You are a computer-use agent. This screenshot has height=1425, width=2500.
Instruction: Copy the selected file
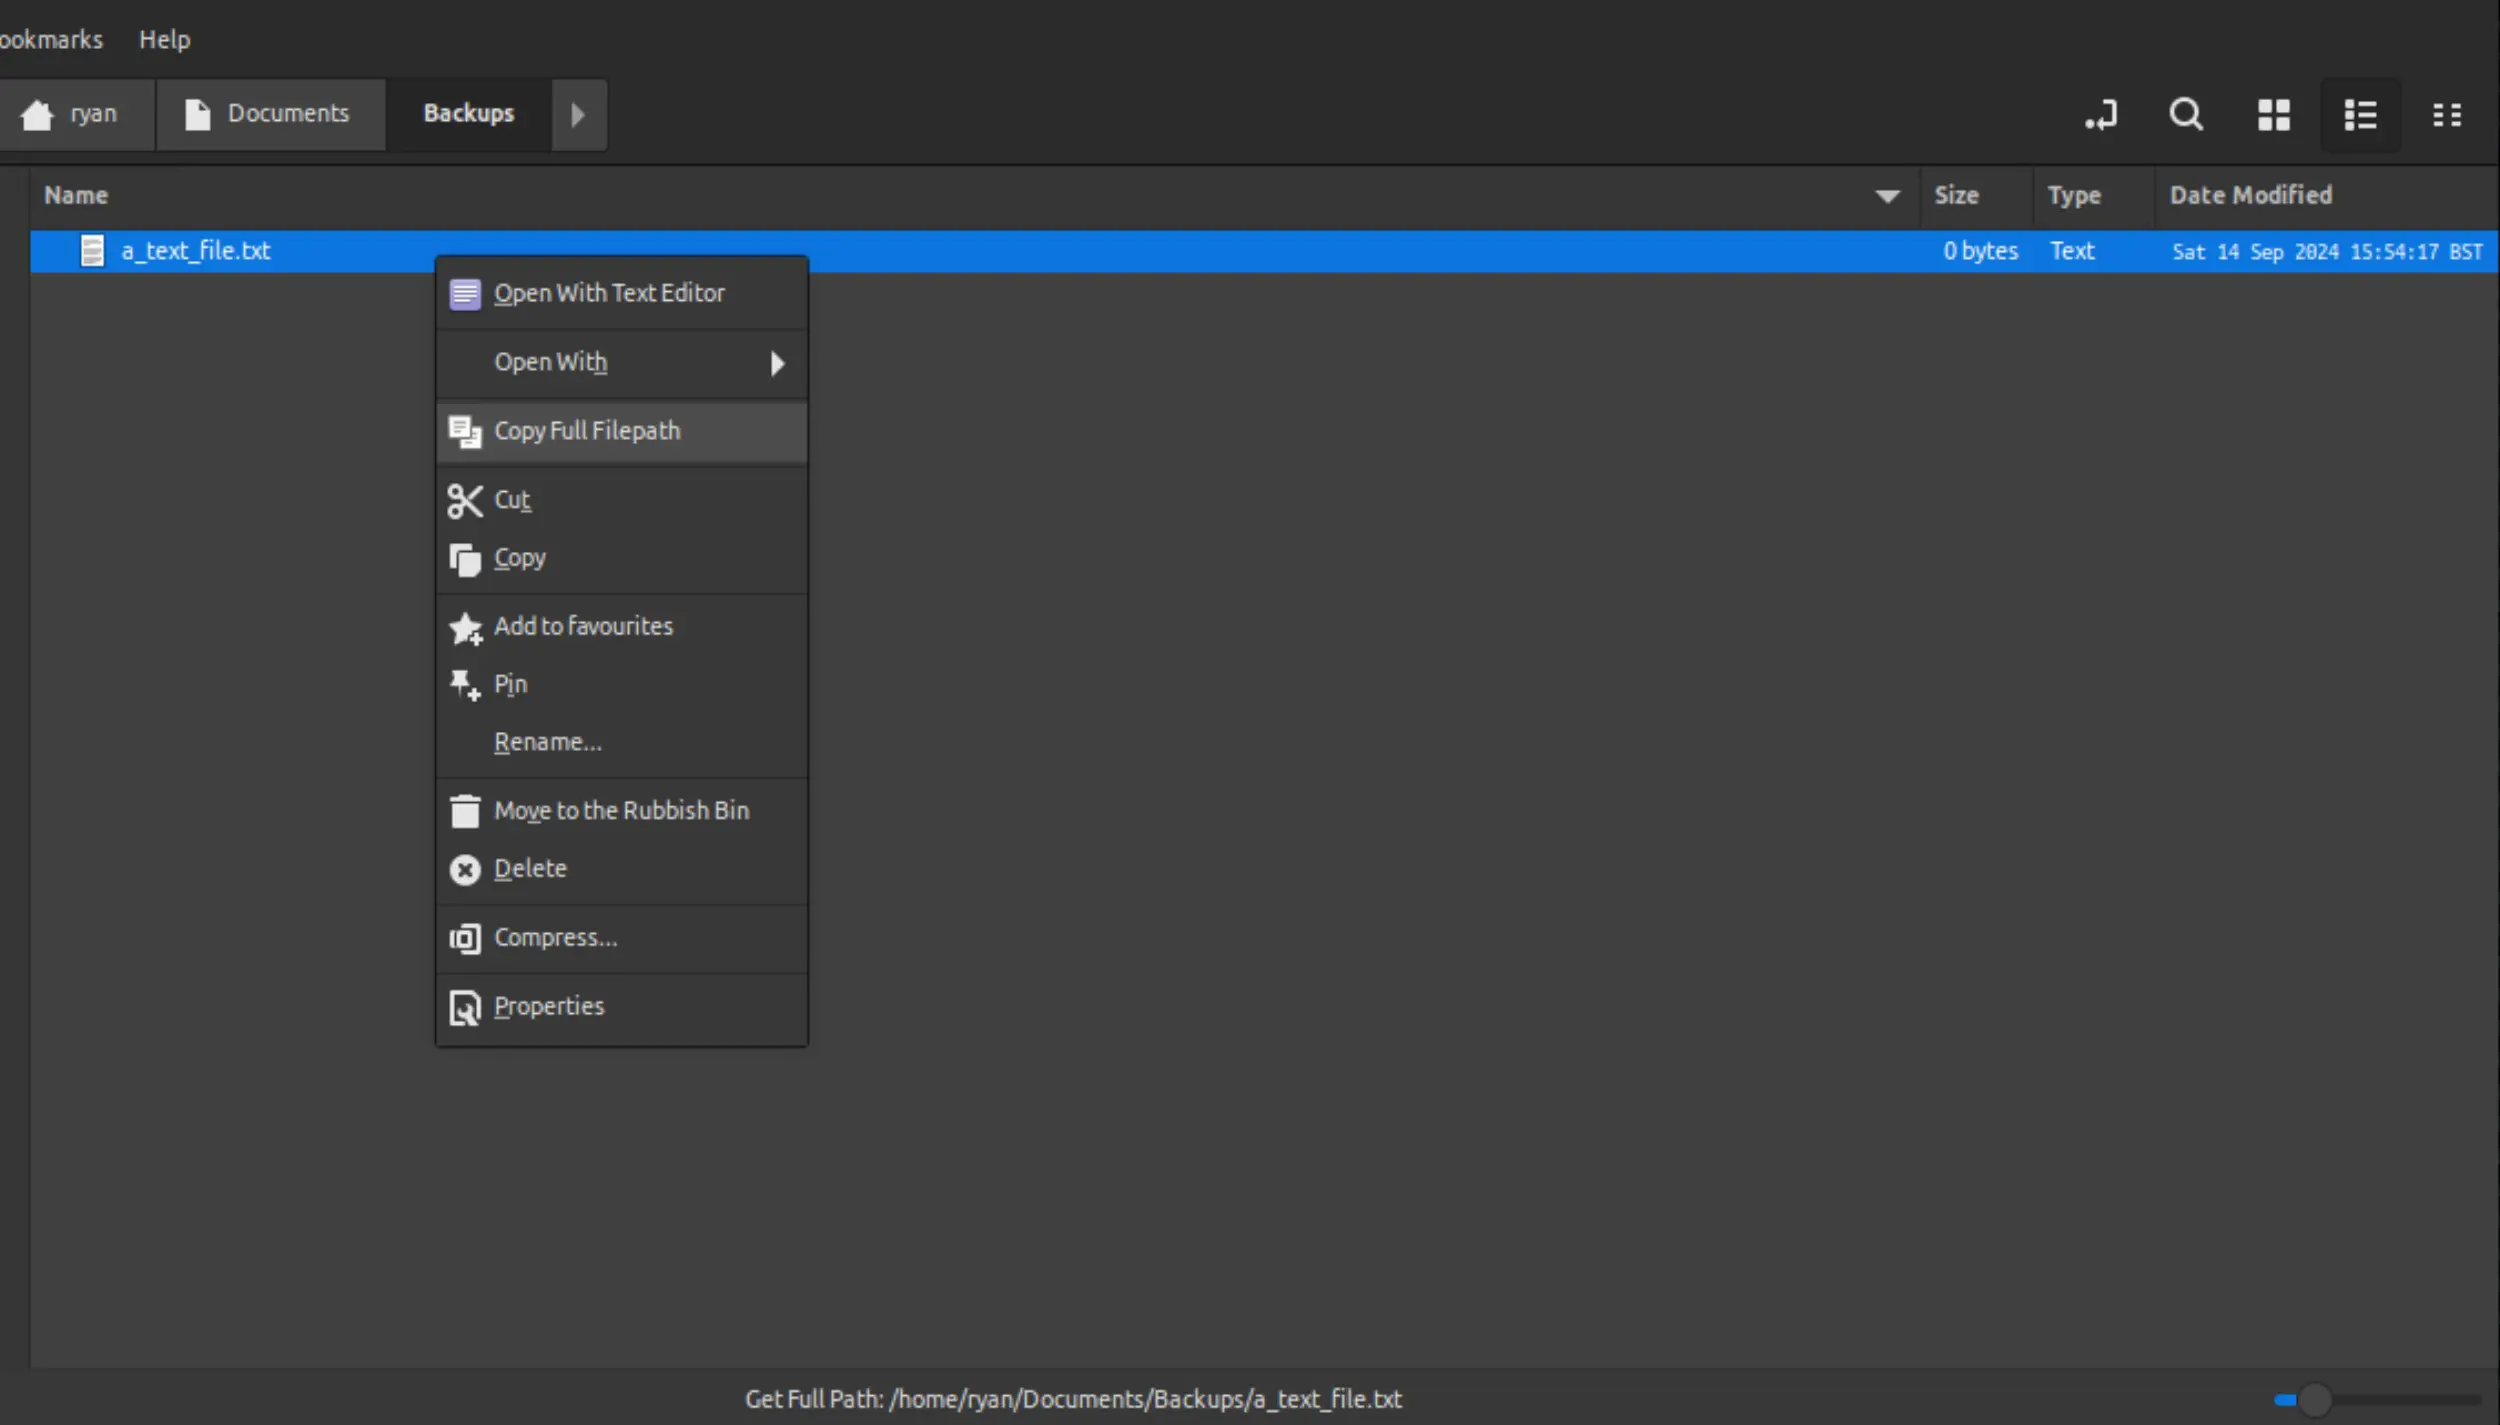click(521, 557)
